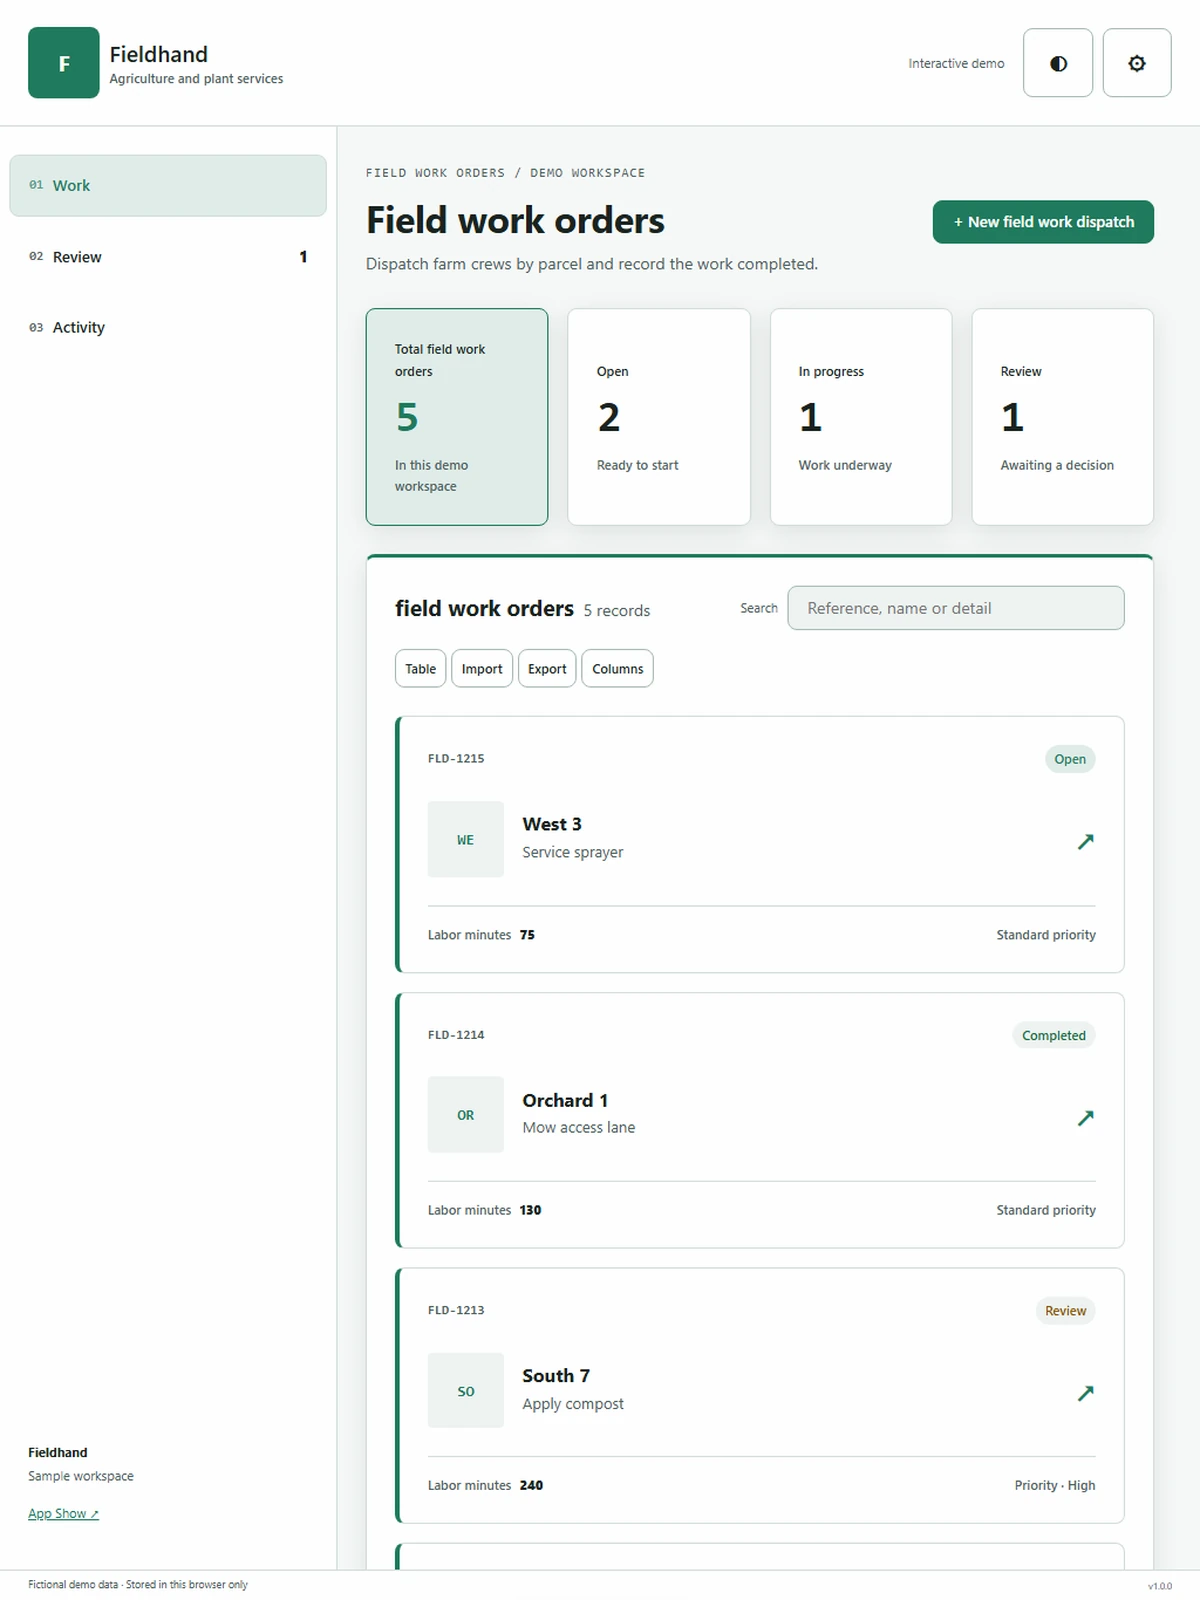The height and width of the screenshot is (1600, 1200).
Task: Filter by the In progress stat card
Action: (x=861, y=417)
